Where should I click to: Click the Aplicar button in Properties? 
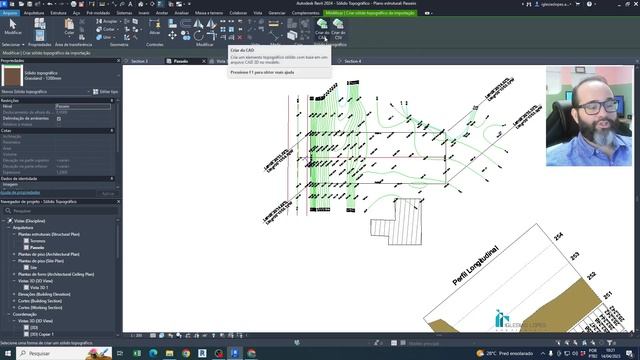tap(108, 194)
